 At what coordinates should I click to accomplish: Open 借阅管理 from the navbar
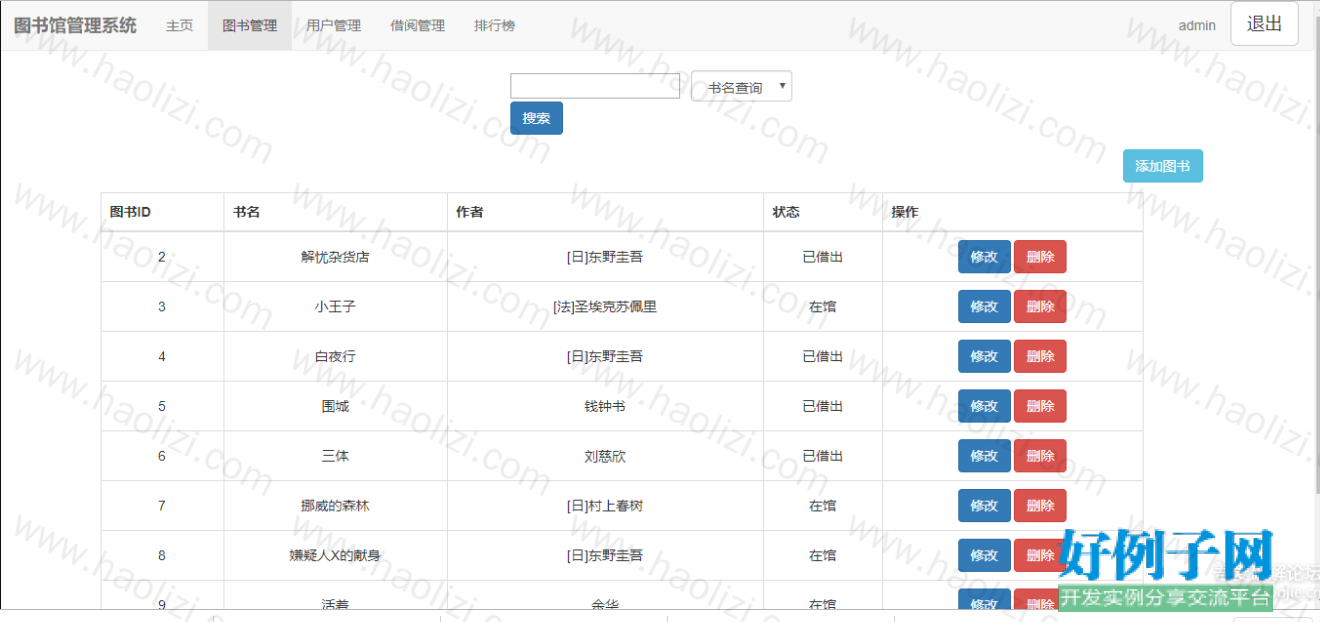418,26
